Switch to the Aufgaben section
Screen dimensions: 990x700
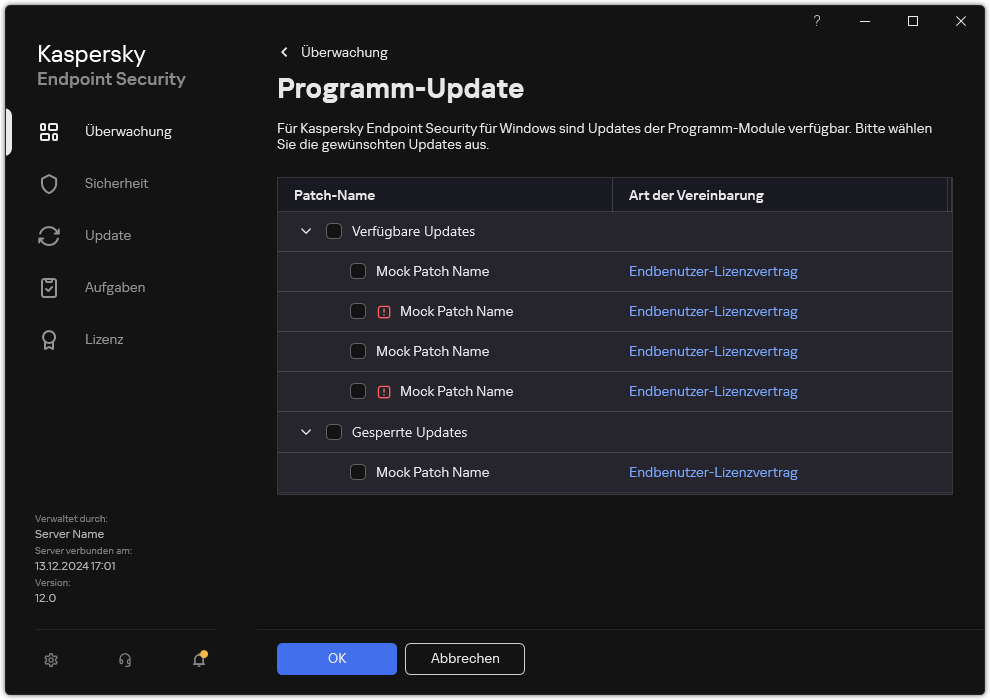tap(115, 287)
